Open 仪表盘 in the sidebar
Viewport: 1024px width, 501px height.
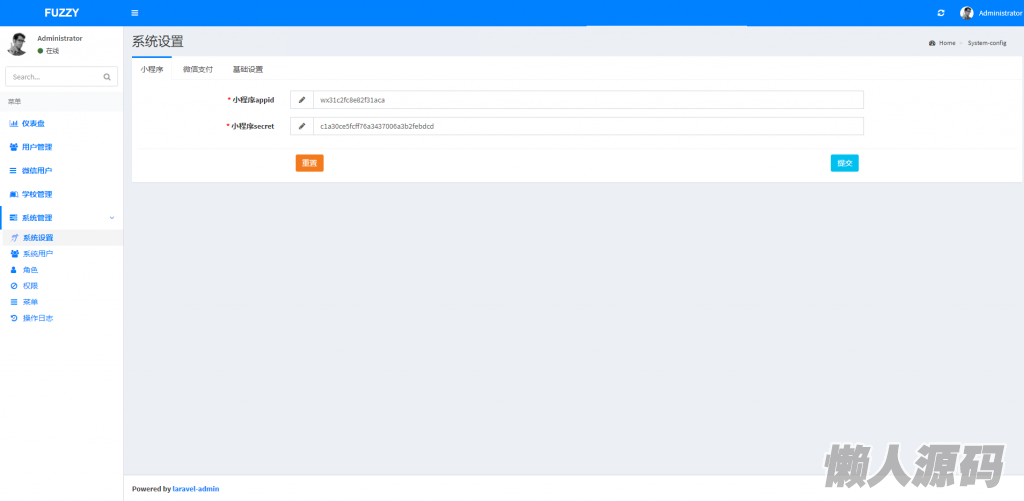pos(61,123)
